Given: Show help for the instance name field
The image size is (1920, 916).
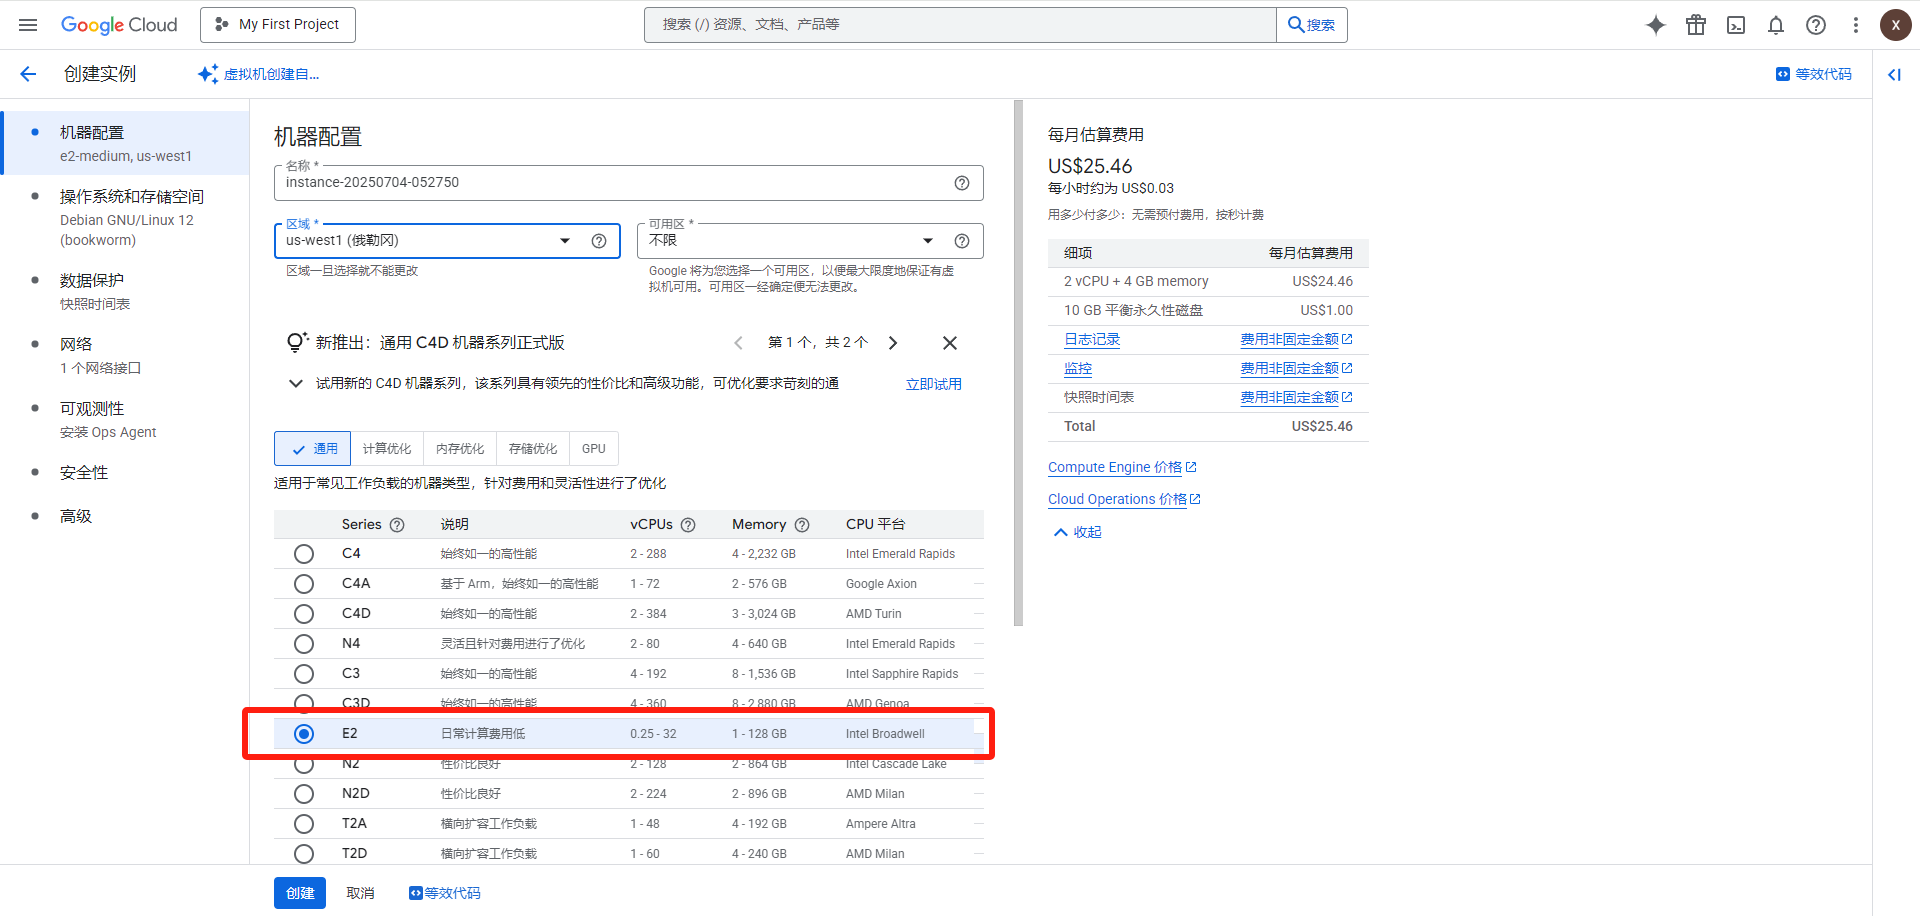Looking at the screenshot, I should [x=962, y=183].
